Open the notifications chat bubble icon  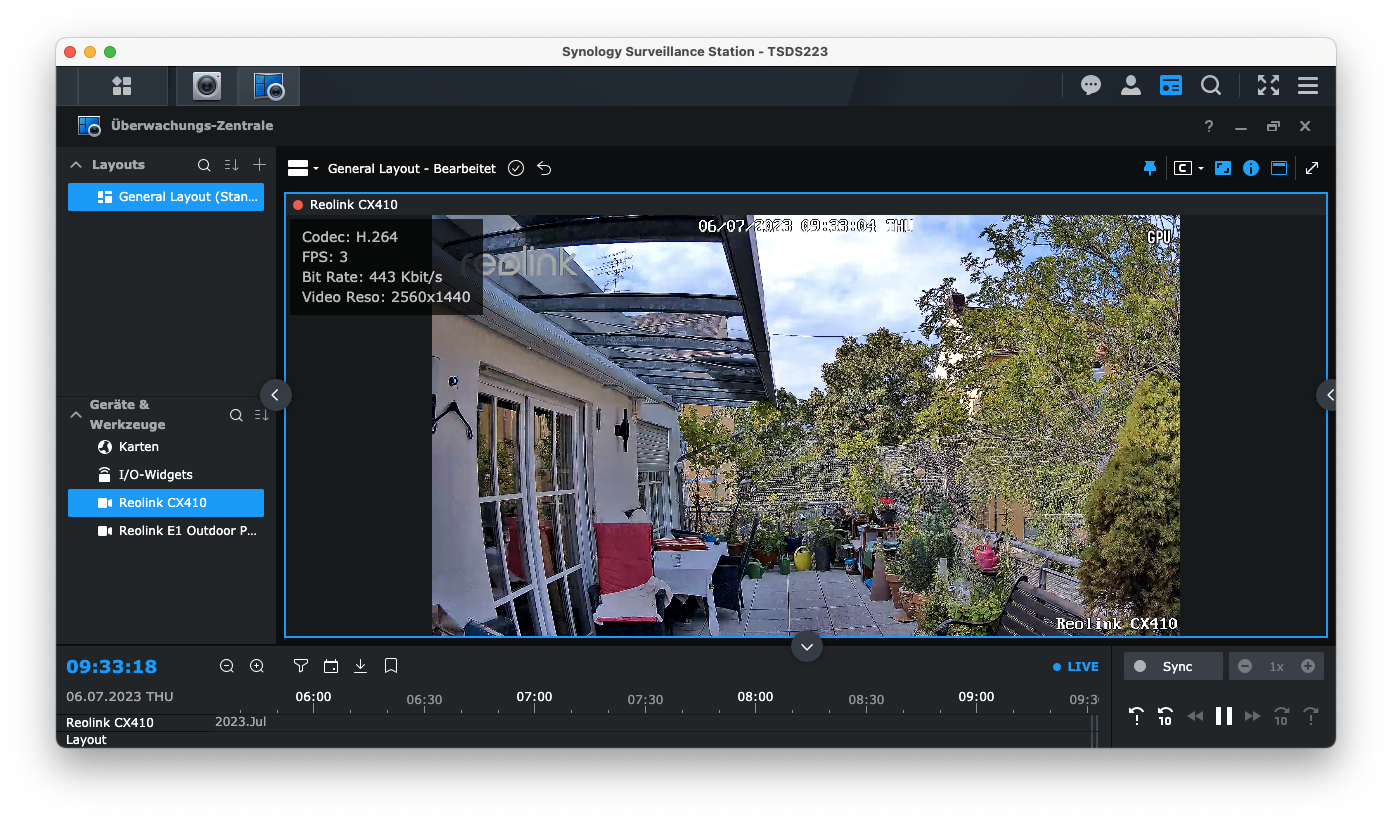point(1091,86)
